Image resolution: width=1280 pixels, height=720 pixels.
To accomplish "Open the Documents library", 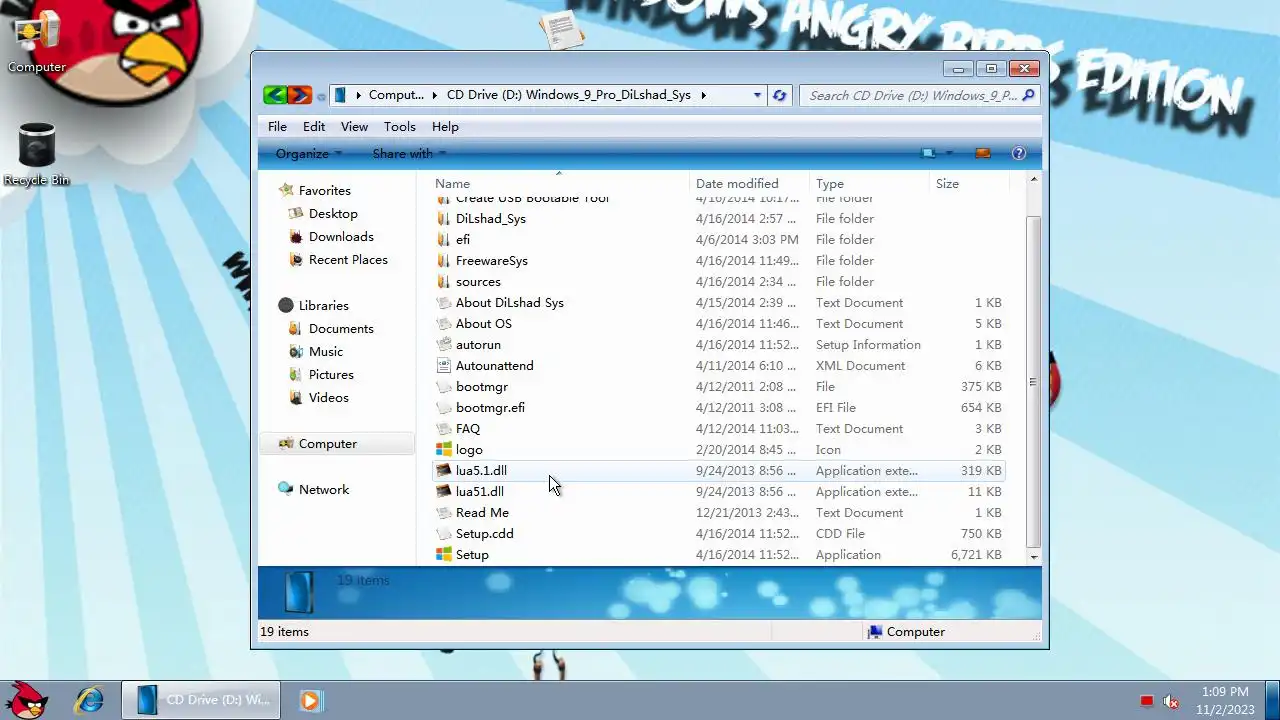I will (341, 328).
